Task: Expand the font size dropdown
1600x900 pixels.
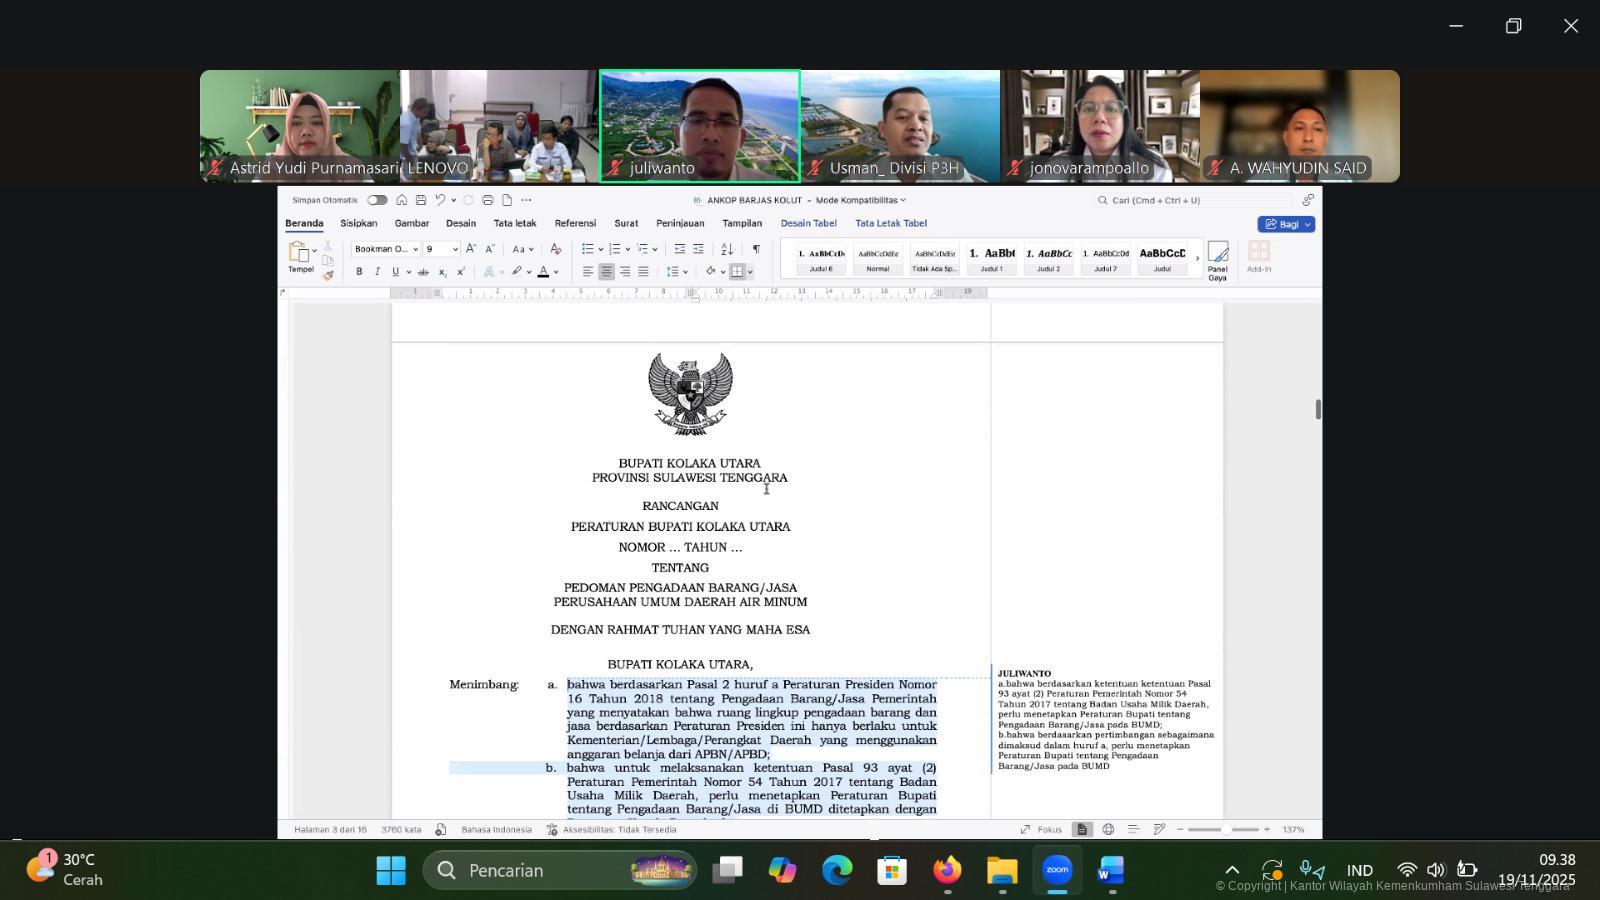Action: point(455,249)
